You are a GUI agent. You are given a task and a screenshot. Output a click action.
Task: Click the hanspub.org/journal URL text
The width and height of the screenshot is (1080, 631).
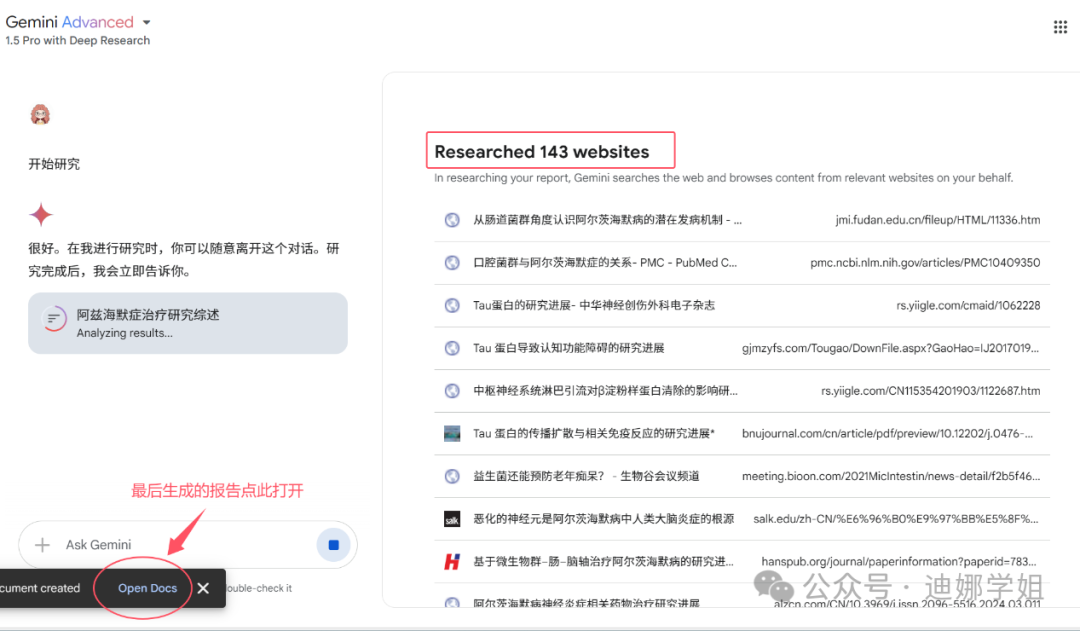click(x=899, y=562)
